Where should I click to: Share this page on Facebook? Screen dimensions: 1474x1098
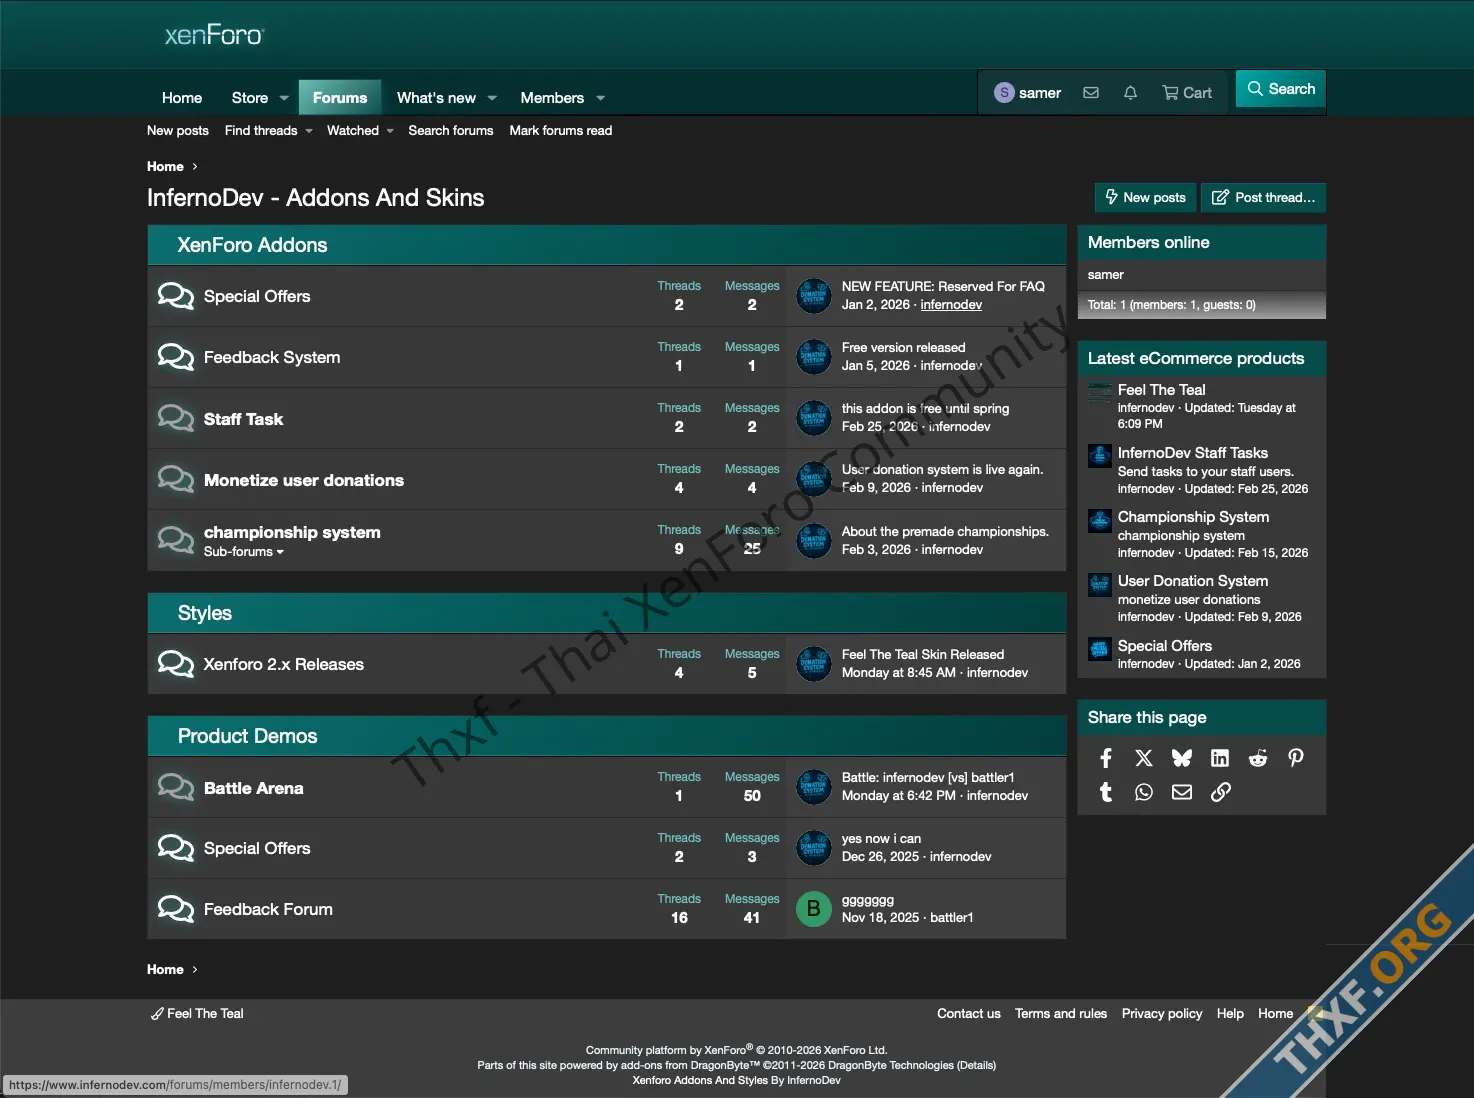(x=1106, y=758)
